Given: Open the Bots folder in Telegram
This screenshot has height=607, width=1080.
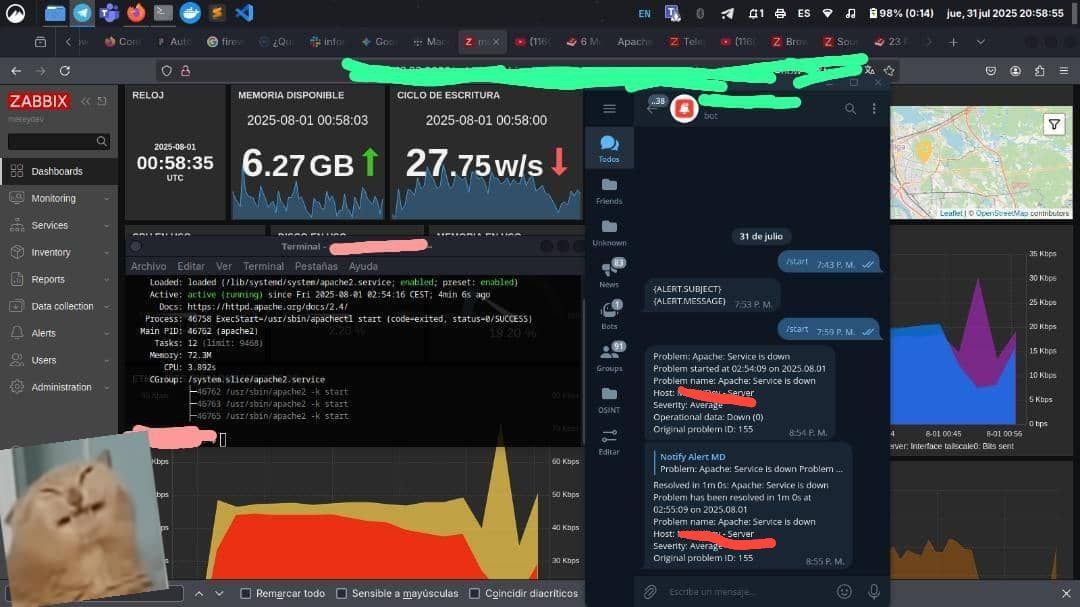Looking at the screenshot, I should click(609, 316).
